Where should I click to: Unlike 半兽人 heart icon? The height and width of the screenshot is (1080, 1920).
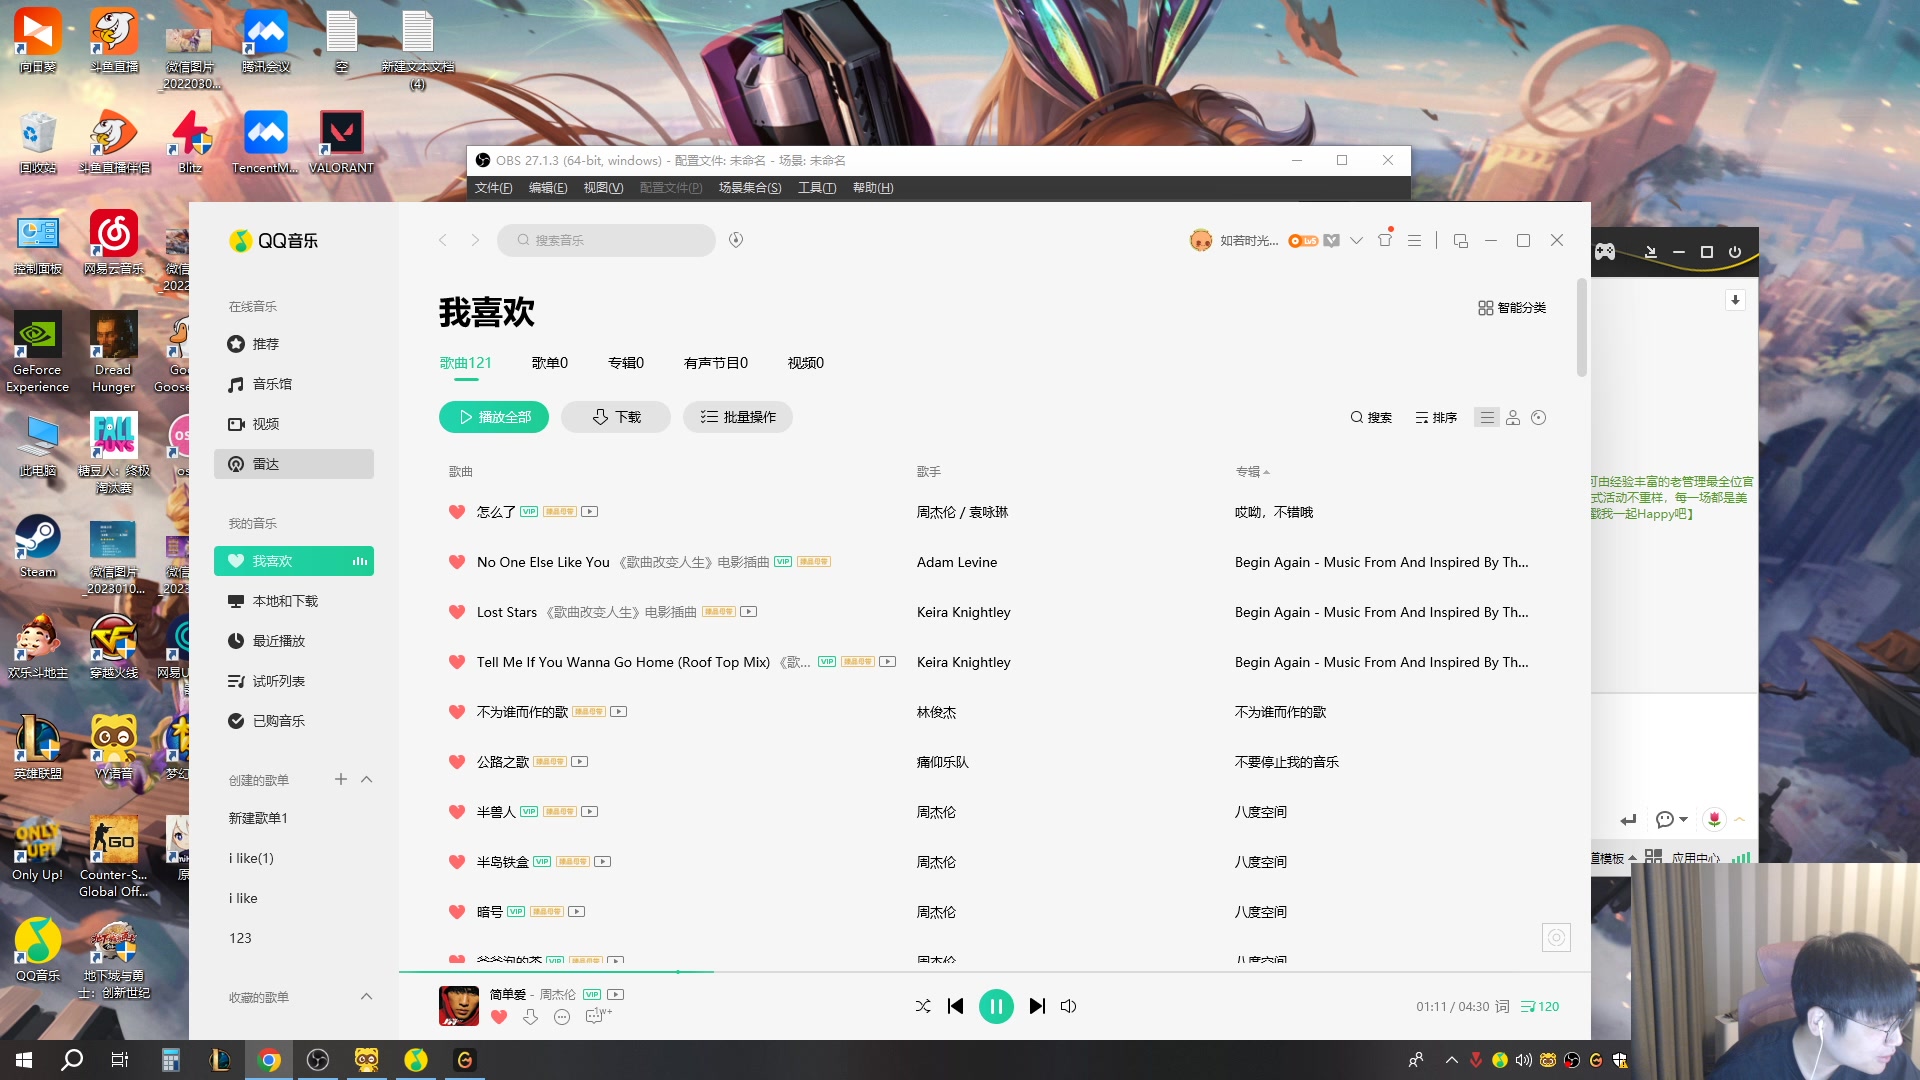[x=457, y=812]
